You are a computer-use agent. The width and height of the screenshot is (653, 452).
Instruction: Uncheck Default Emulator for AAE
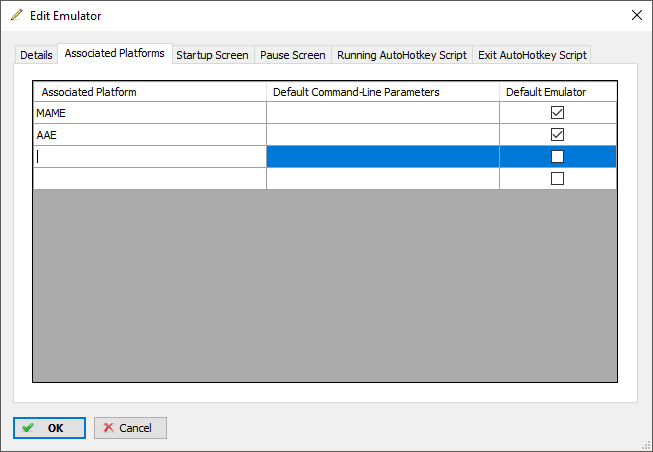pyautogui.click(x=557, y=135)
